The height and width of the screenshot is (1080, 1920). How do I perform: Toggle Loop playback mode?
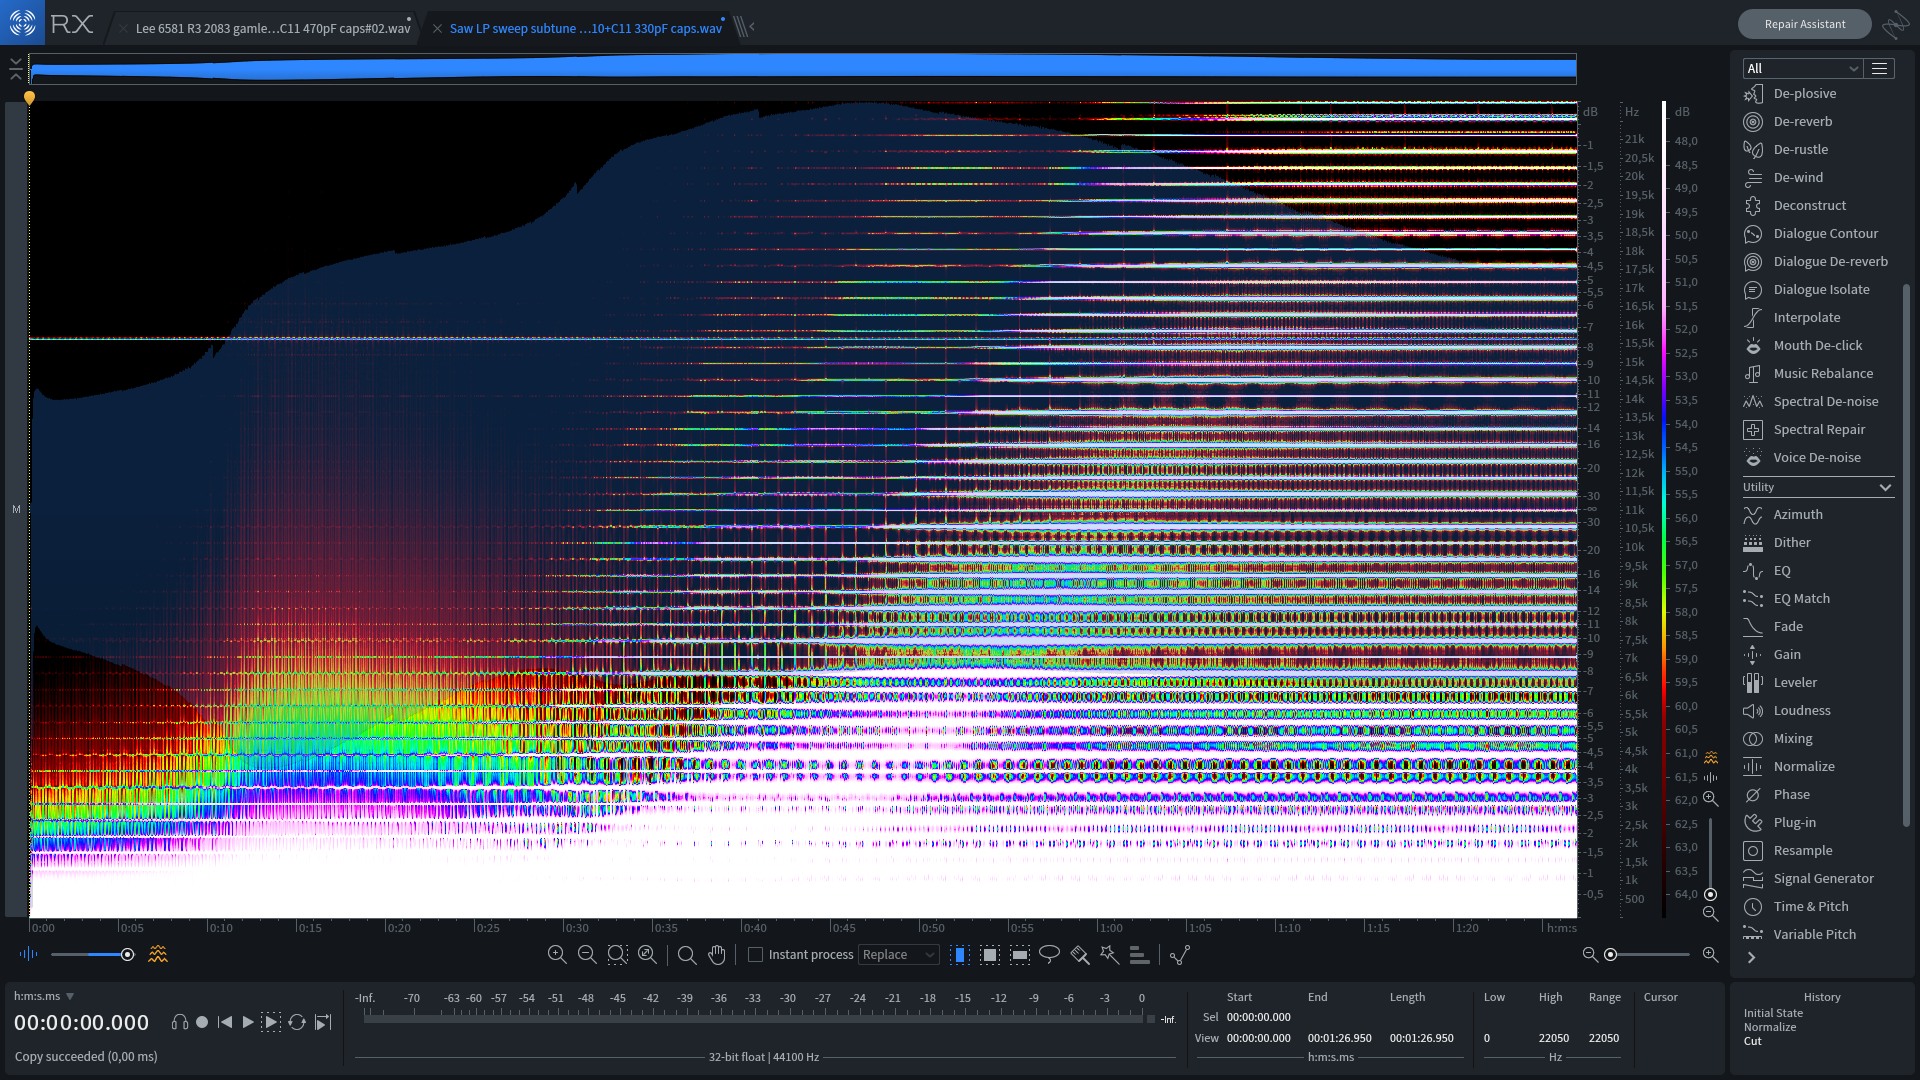click(x=297, y=1022)
